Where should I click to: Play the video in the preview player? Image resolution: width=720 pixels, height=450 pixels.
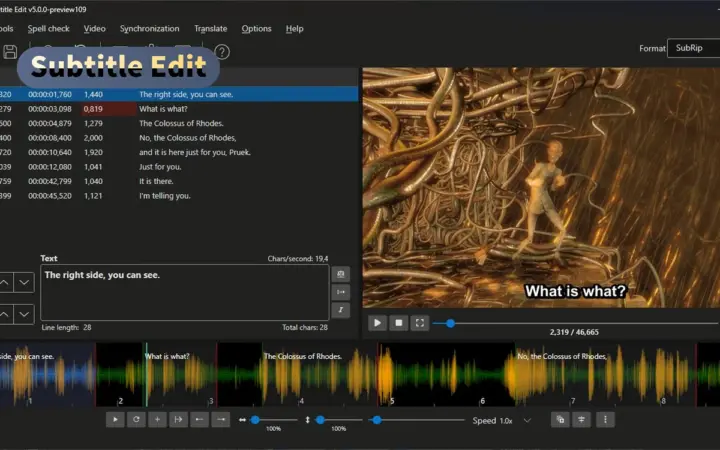[377, 323]
